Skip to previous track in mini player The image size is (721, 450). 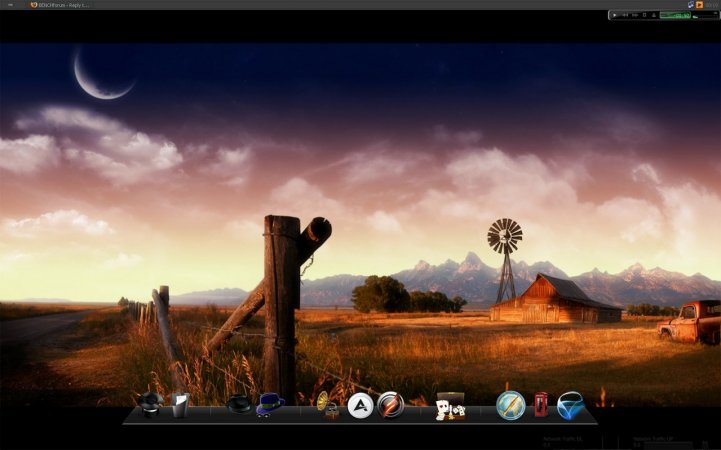pyautogui.click(x=625, y=15)
